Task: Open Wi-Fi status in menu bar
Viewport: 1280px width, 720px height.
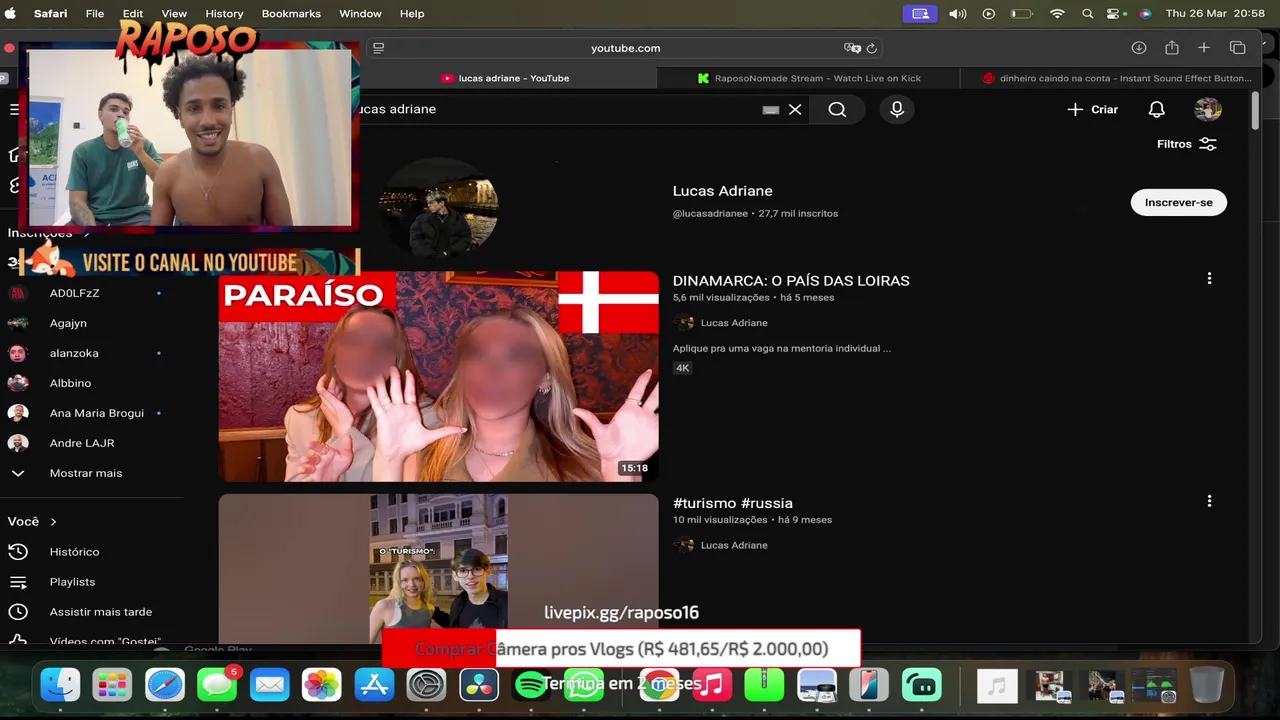Action: pyautogui.click(x=1057, y=14)
